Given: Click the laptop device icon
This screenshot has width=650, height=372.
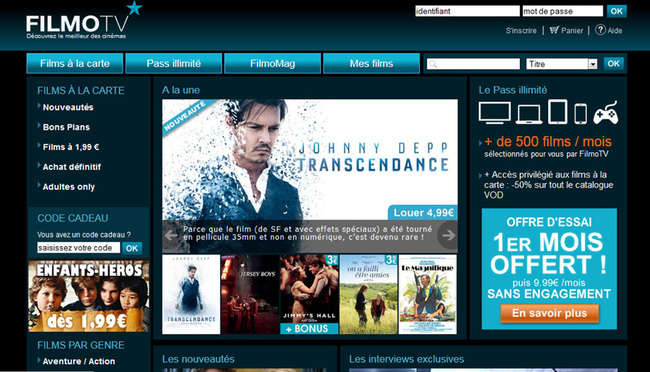Looking at the screenshot, I should (x=529, y=114).
